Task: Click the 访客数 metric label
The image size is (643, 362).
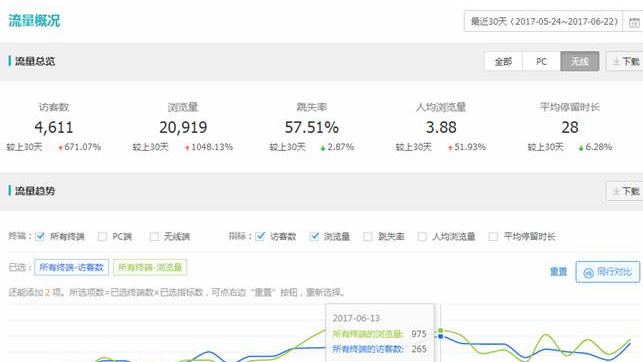Action: (x=54, y=107)
